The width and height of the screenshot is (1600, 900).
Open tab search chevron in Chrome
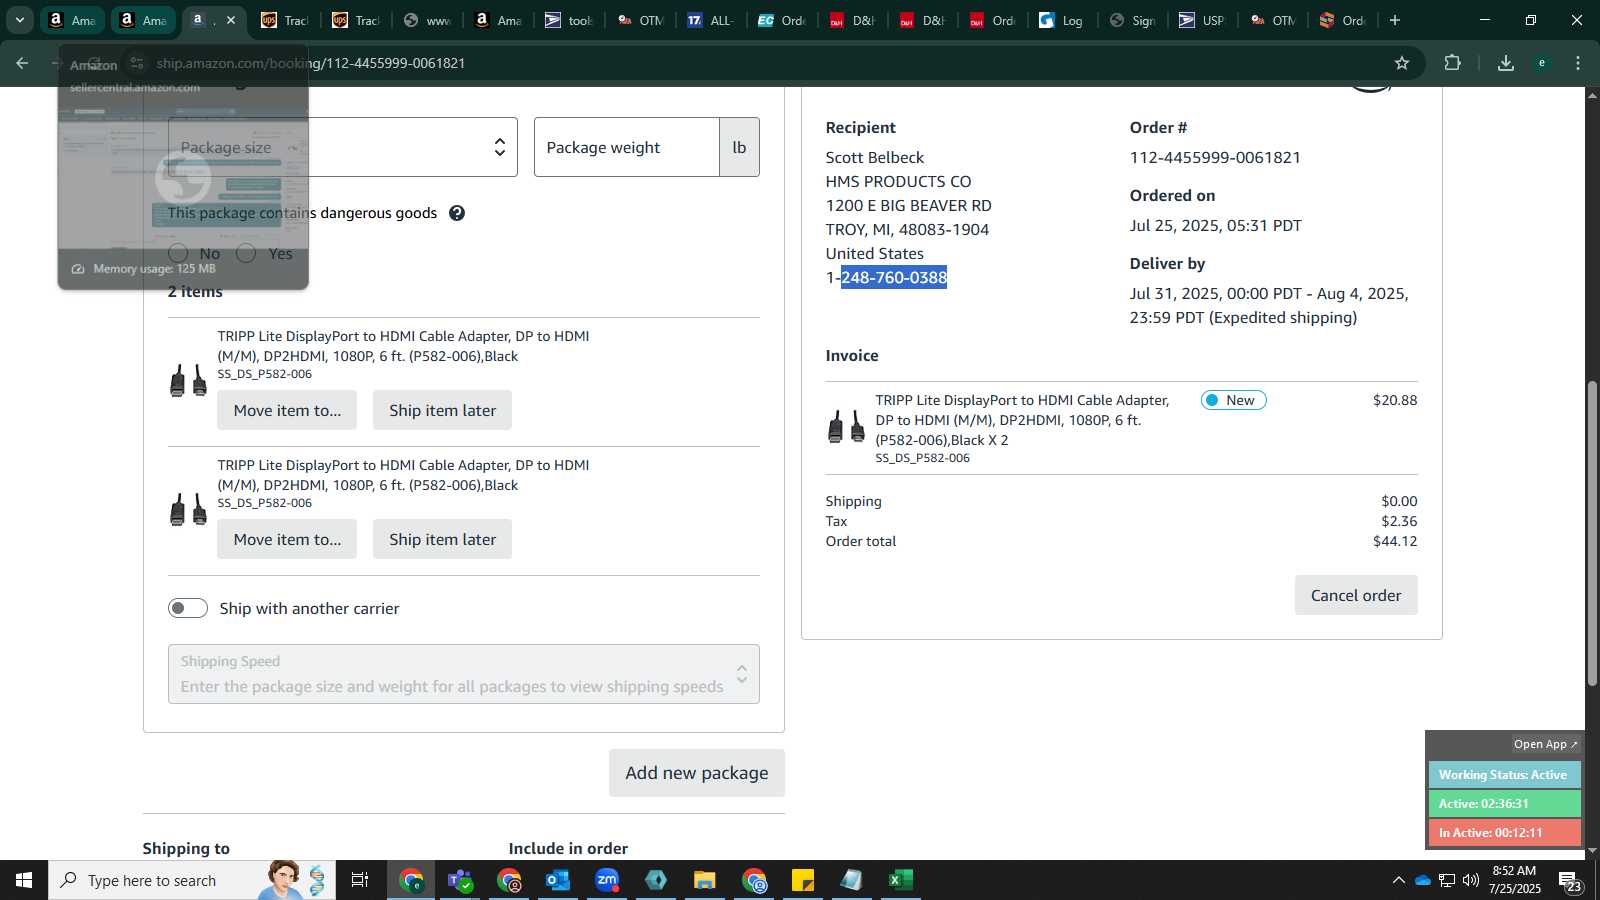19,20
